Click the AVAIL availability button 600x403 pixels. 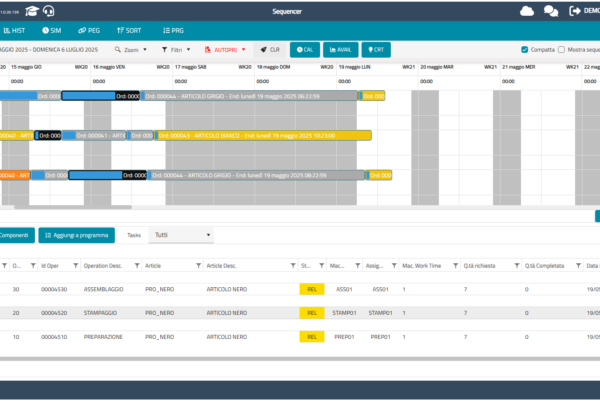(341, 50)
